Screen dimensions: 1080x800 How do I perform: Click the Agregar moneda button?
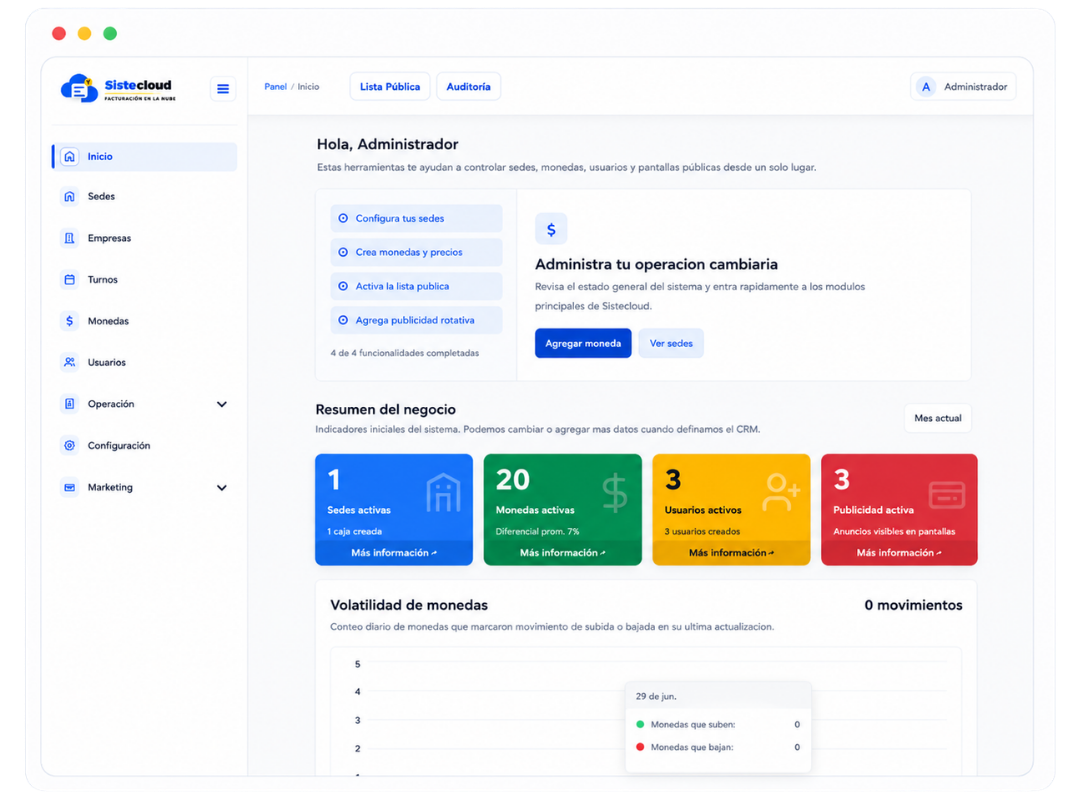point(583,343)
